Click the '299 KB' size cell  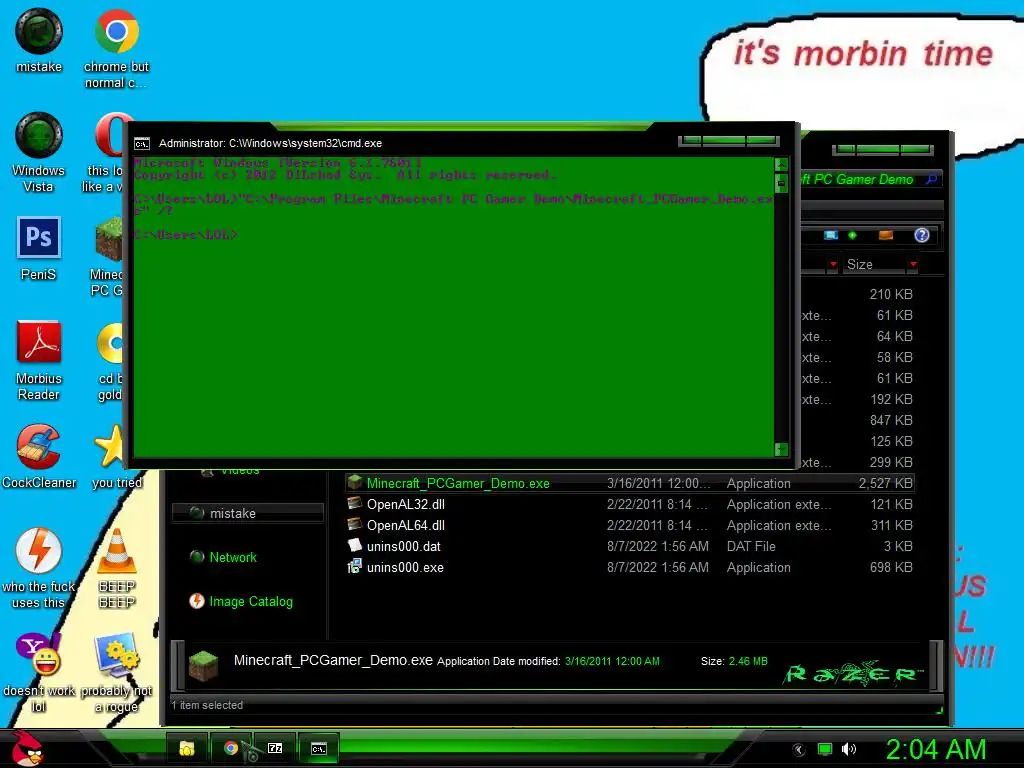coord(891,462)
